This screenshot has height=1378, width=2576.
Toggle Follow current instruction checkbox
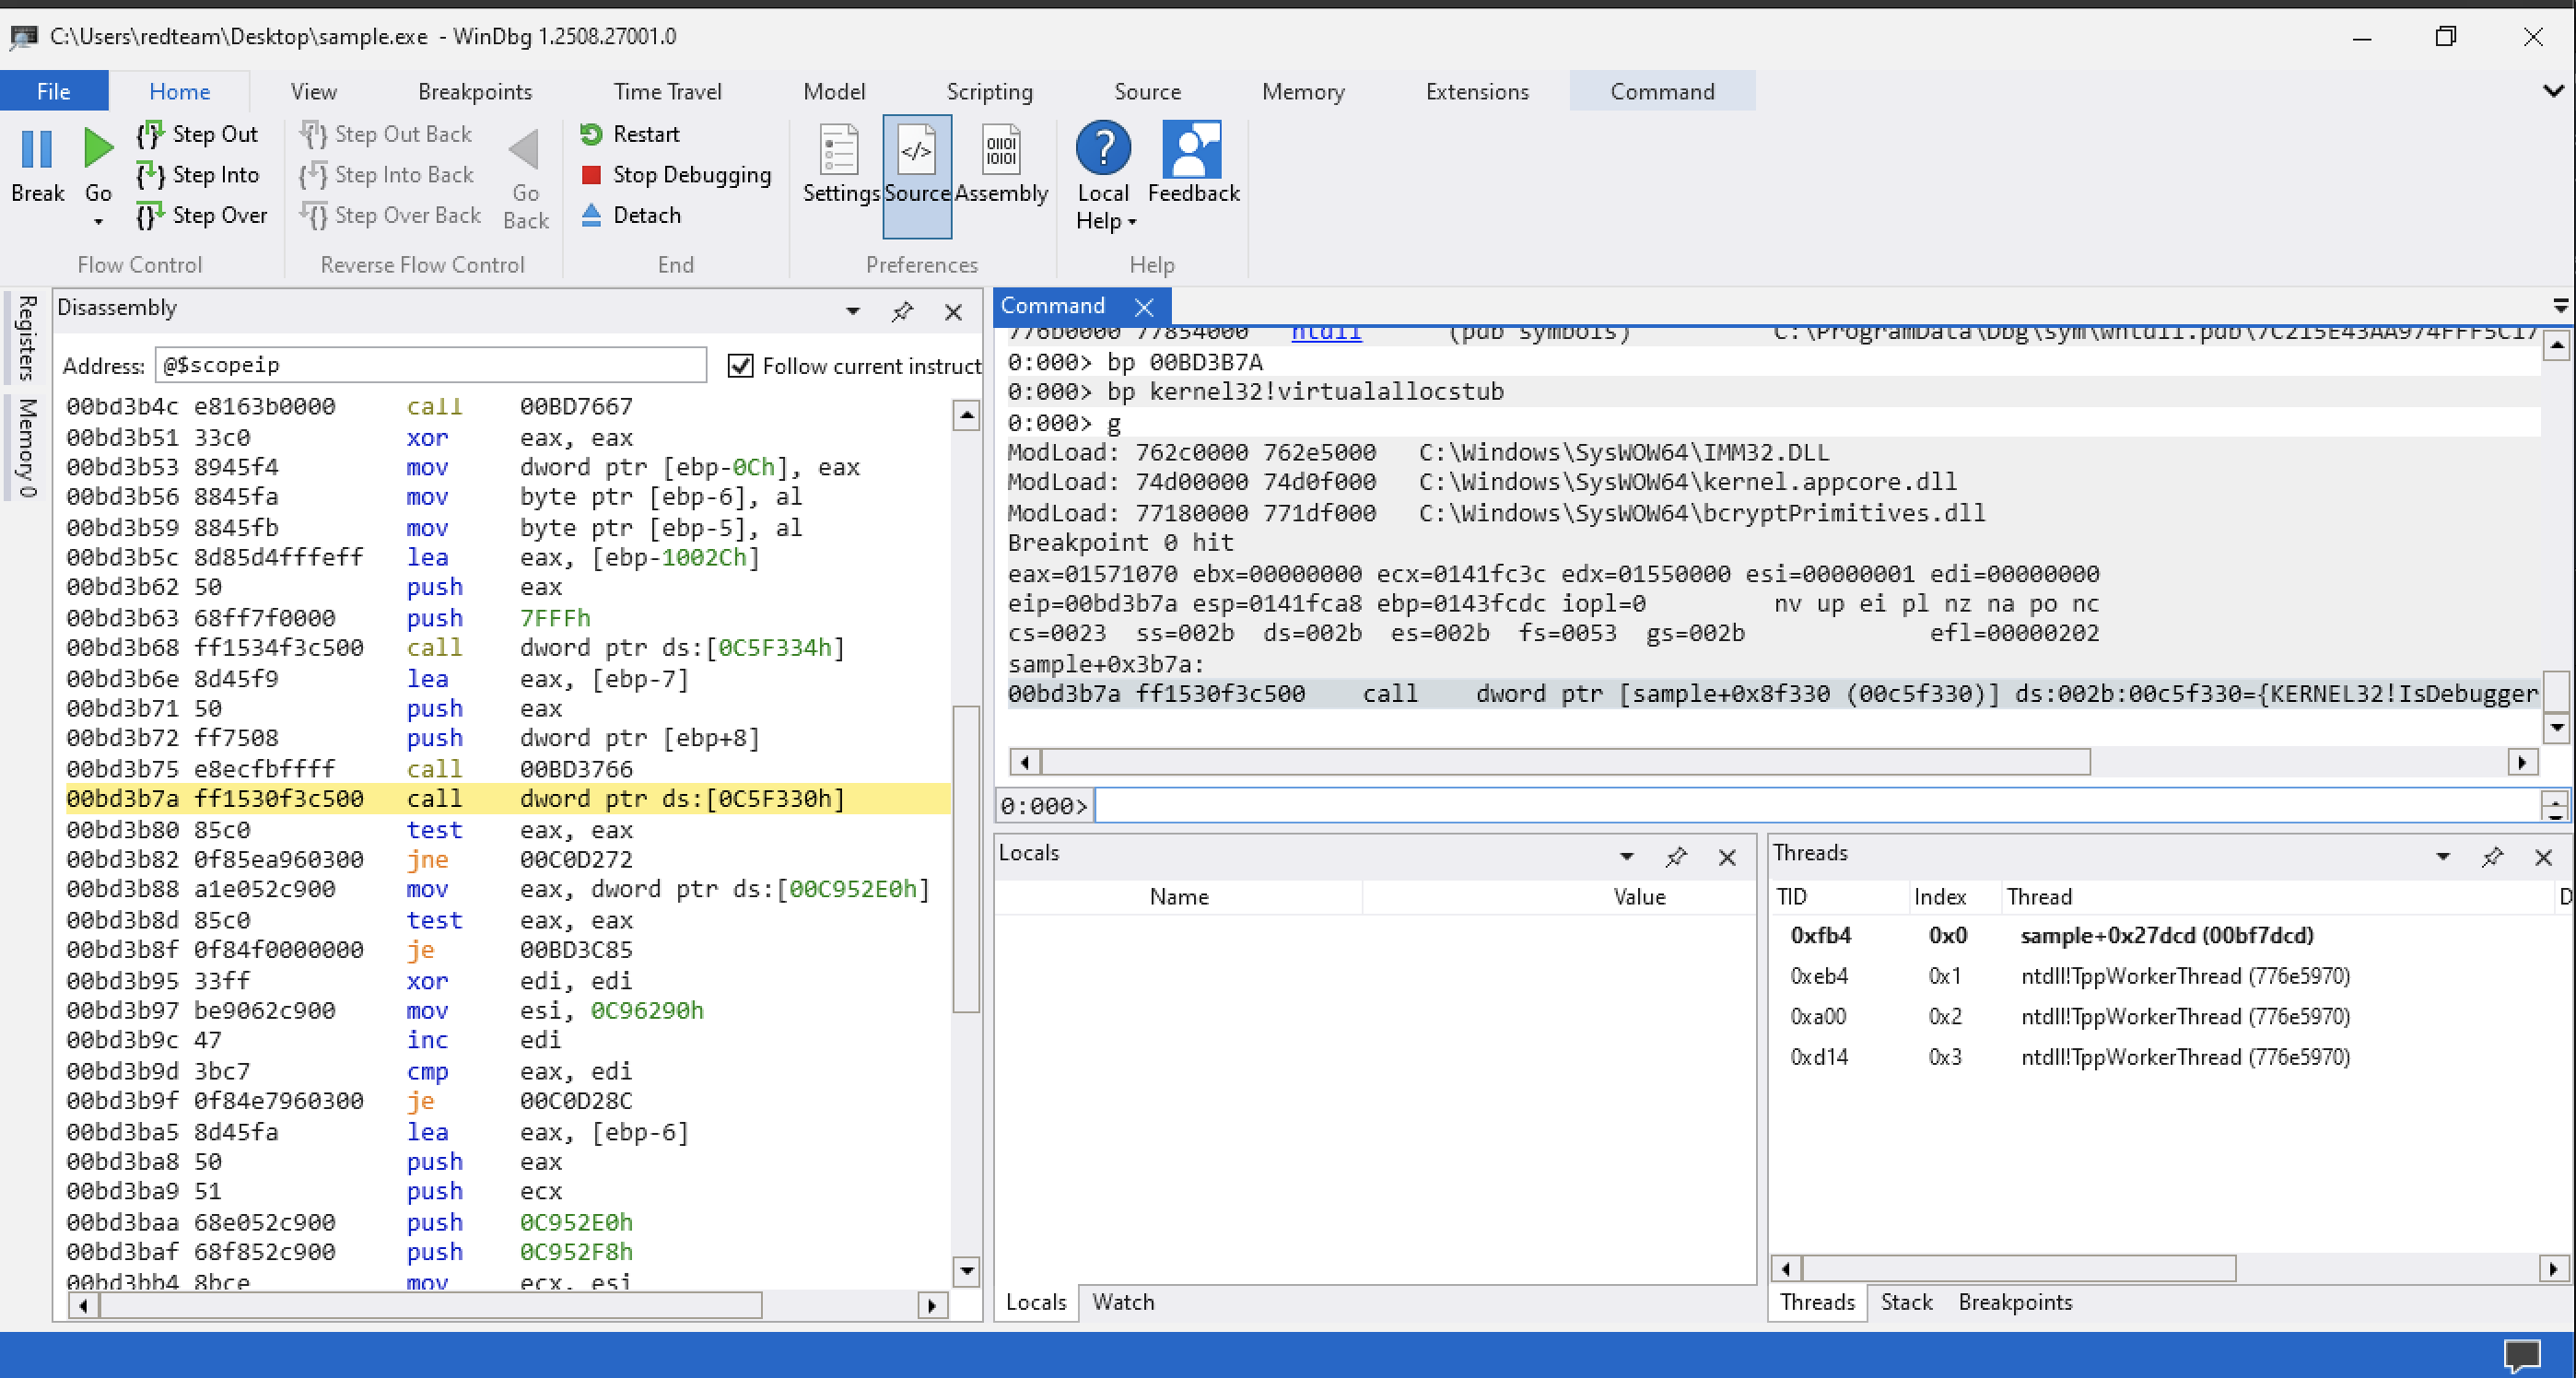[740, 366]
